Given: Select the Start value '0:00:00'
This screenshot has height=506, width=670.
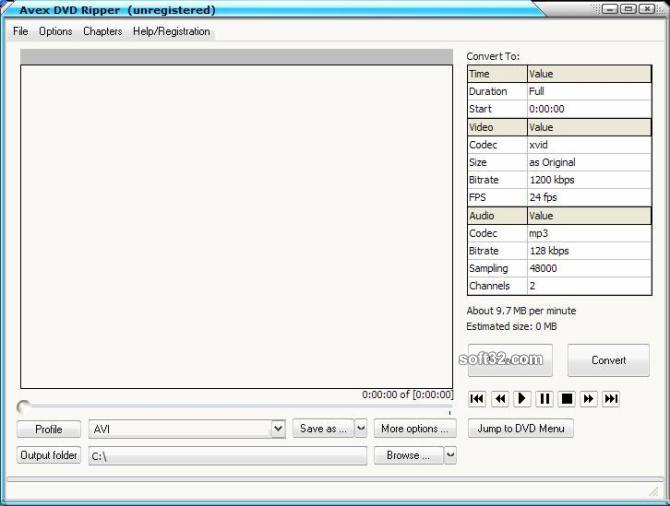Looking at the screenshot, I should [589, 109].
